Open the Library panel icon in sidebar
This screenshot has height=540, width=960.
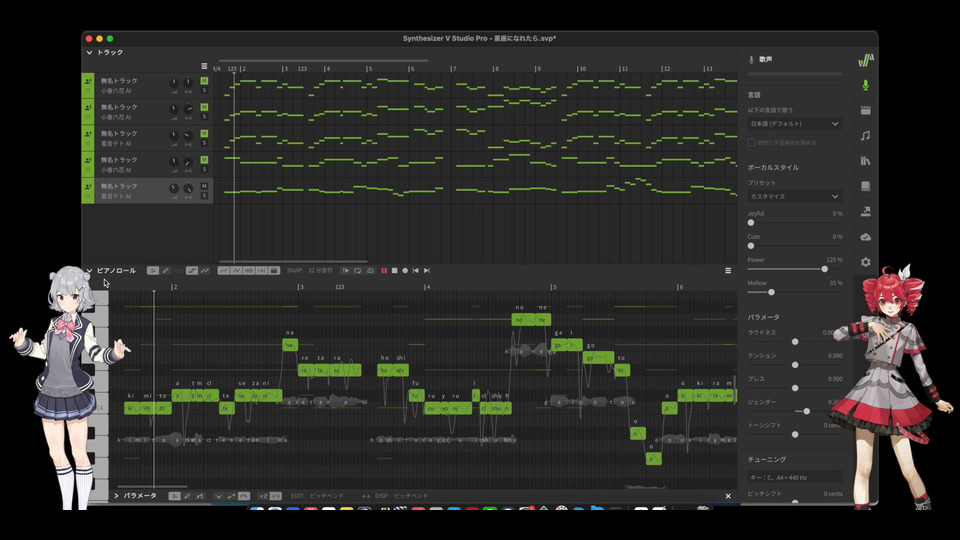coord(865,160)
